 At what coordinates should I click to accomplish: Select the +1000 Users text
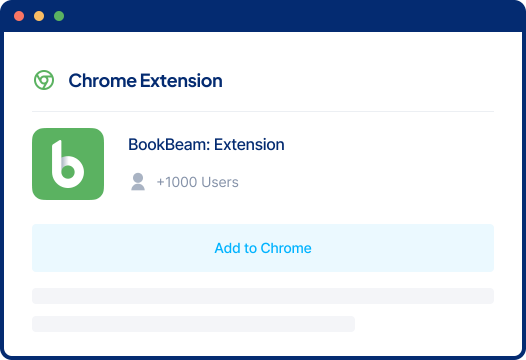(x=198, y=182)
